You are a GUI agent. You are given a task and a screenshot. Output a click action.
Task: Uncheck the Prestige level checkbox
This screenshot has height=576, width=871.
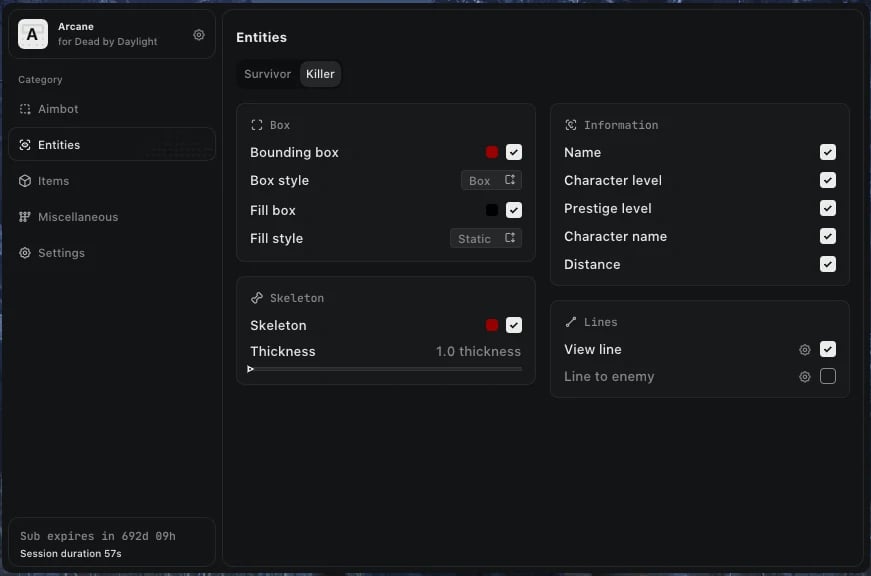coord(828,208)
